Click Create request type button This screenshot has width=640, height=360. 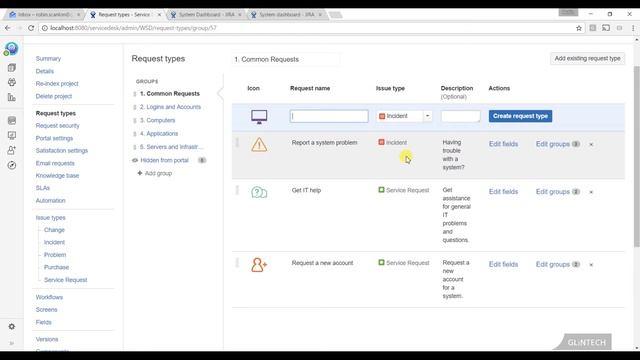coord(520,116)
